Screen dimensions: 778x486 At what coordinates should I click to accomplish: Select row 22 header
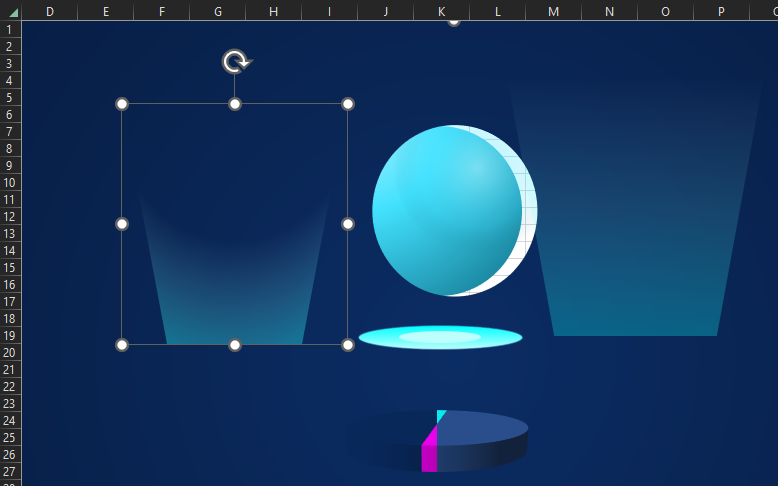pos(10,386)
